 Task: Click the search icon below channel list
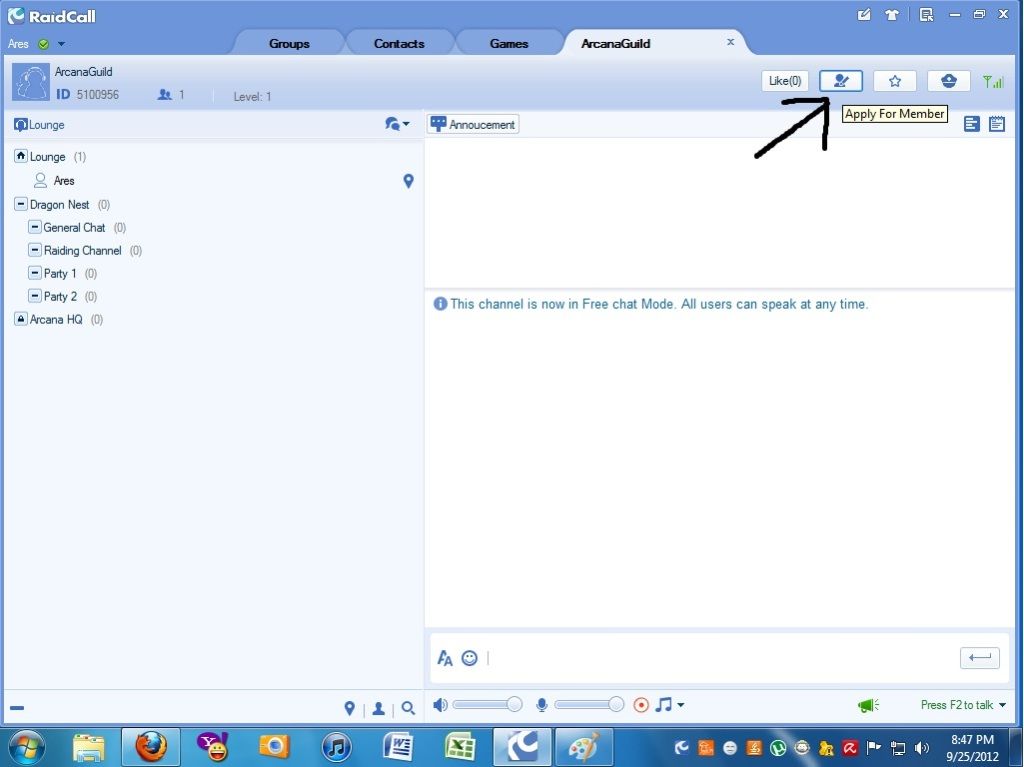(x=408, y=708)
